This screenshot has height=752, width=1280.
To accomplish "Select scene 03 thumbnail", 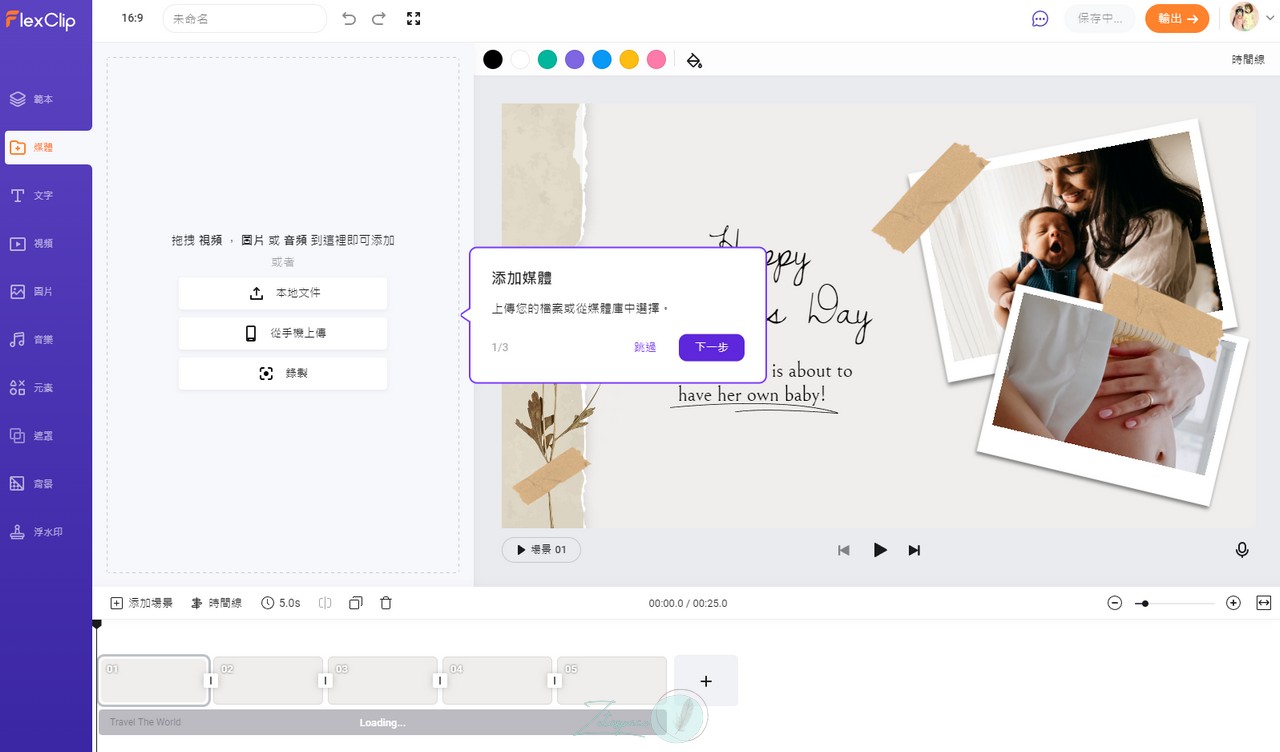I will pos(383,681).
